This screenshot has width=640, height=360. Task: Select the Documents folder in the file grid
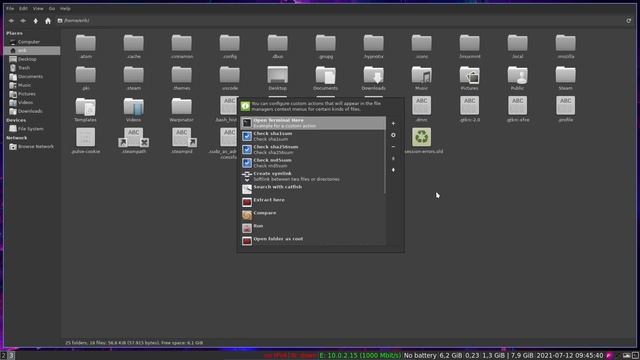coord(326,75)
